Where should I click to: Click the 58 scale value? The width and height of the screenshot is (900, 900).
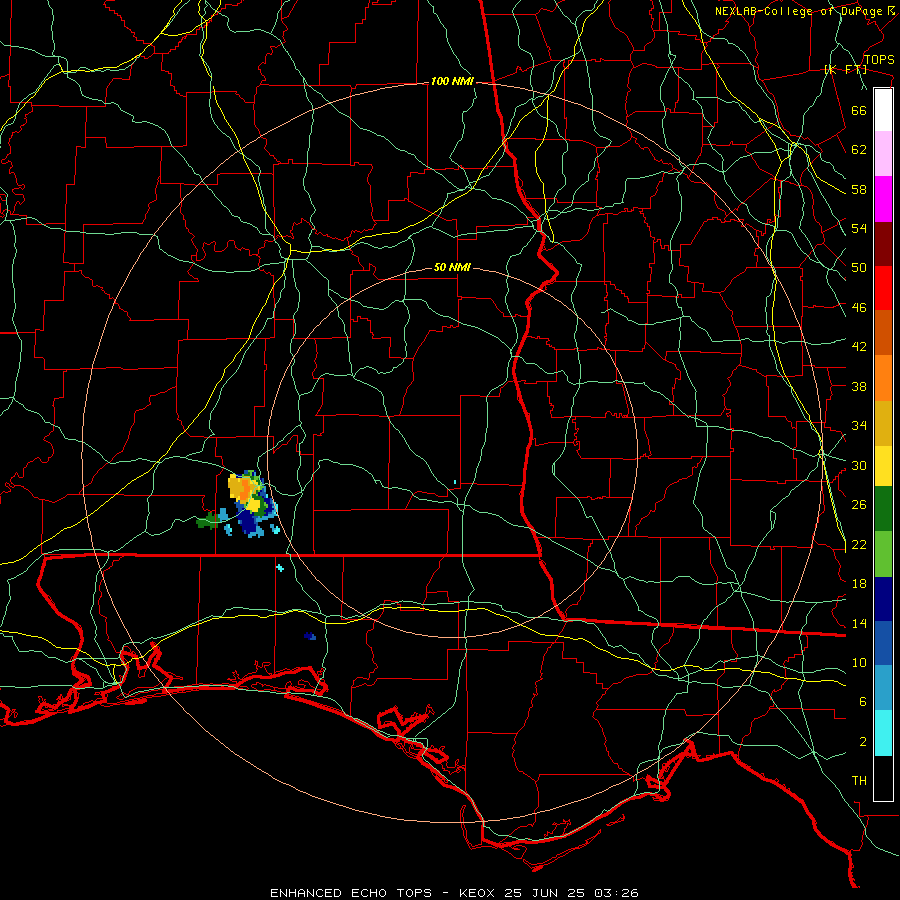point(859,189)
